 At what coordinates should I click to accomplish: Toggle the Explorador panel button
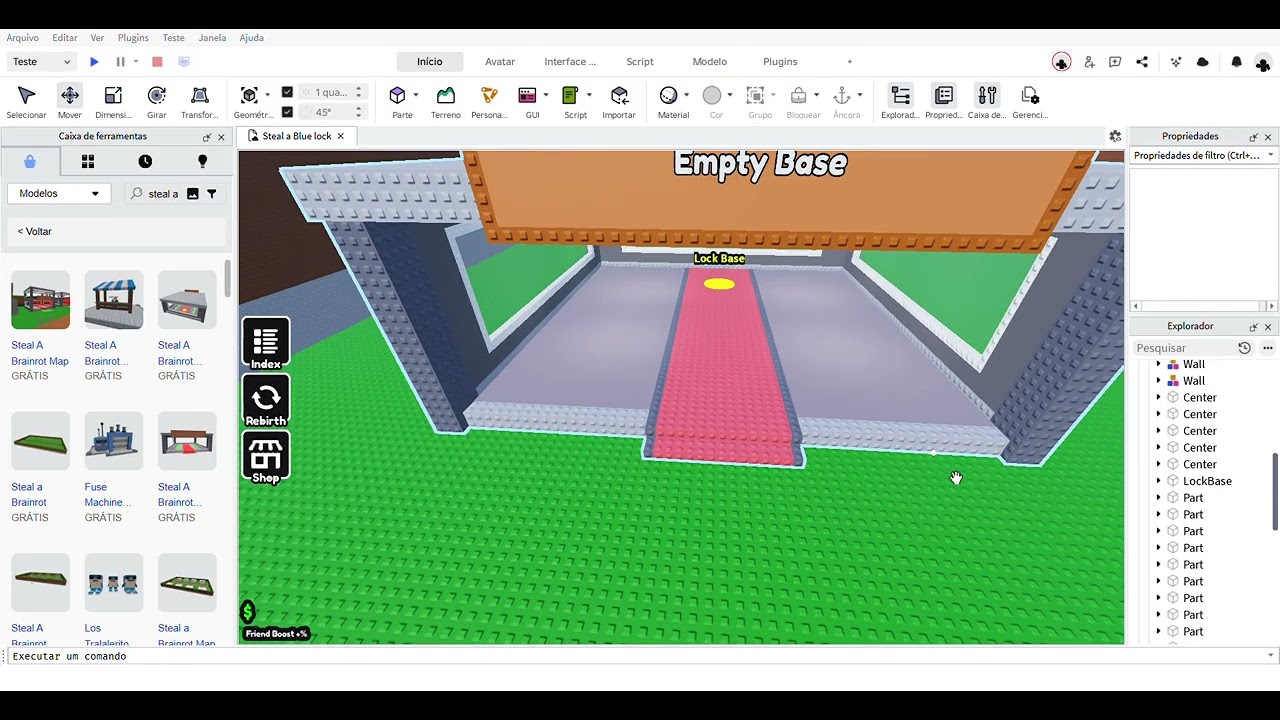coord(900,102)
